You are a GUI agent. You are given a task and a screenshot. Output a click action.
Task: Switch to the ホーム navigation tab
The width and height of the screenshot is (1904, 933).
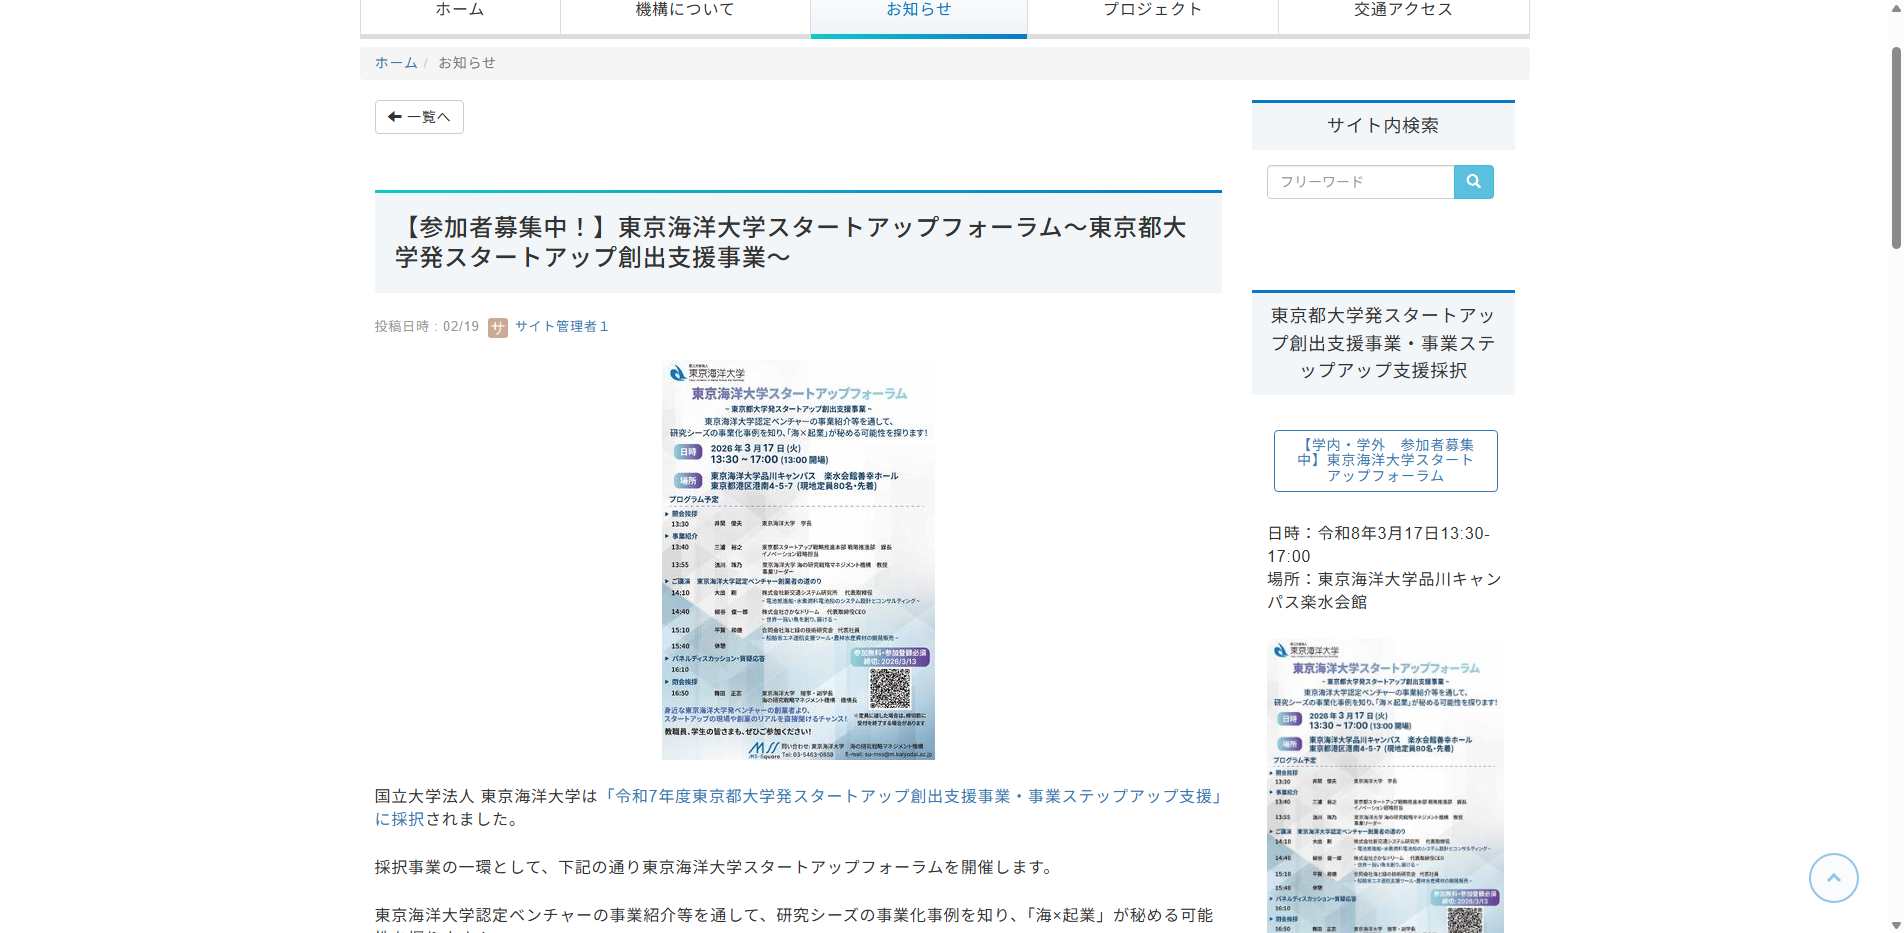point(459,10)
